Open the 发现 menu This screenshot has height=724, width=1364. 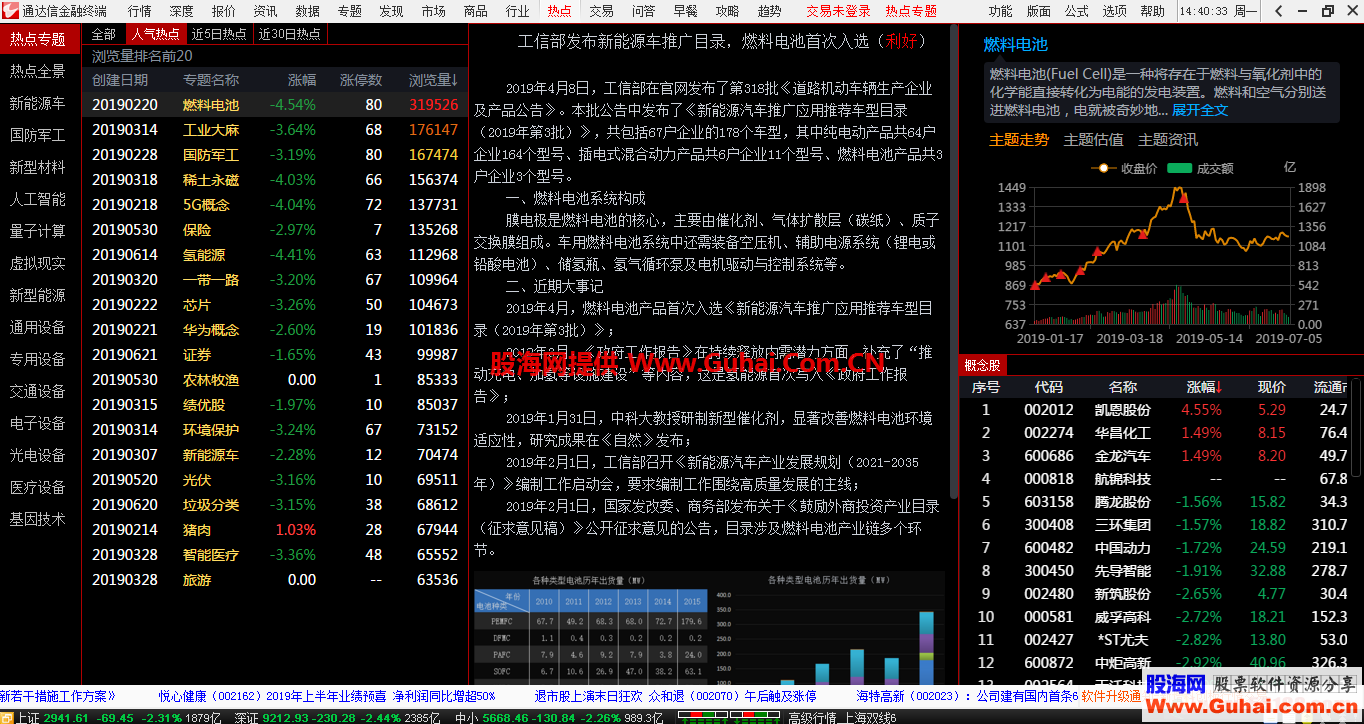392,11
